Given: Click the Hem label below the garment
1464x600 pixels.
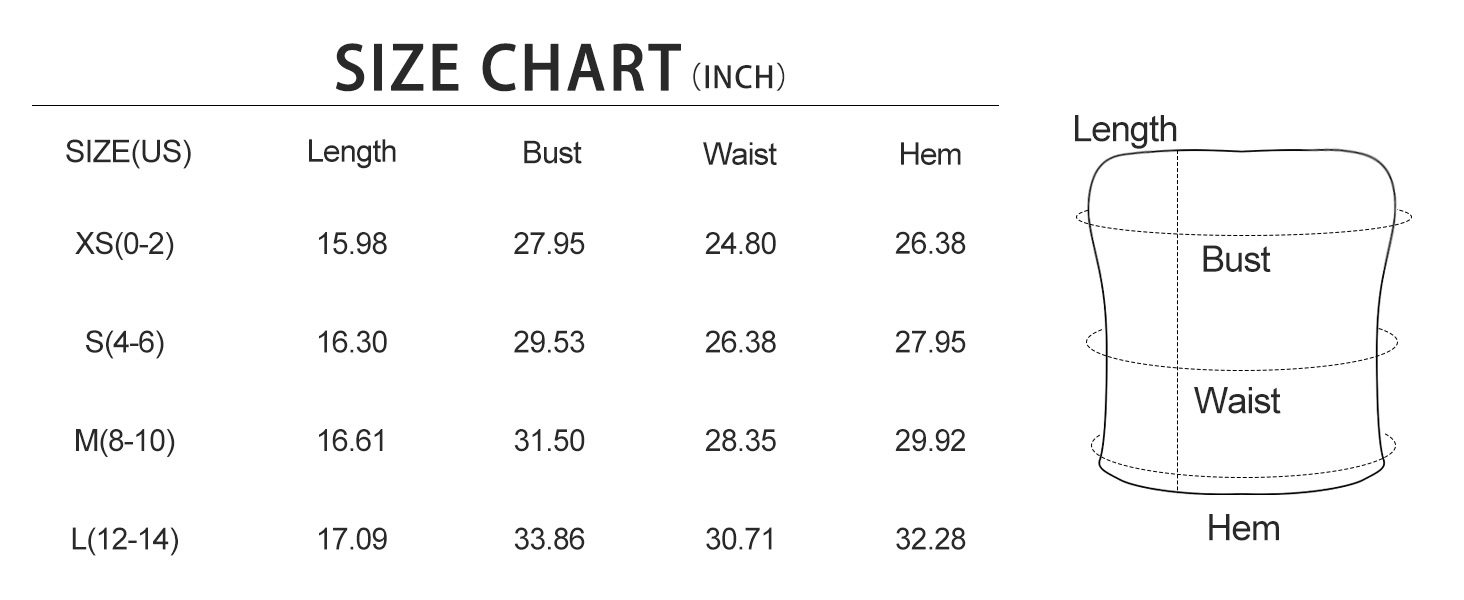Looking at the screenshot, I should [x=1243, y=528].
